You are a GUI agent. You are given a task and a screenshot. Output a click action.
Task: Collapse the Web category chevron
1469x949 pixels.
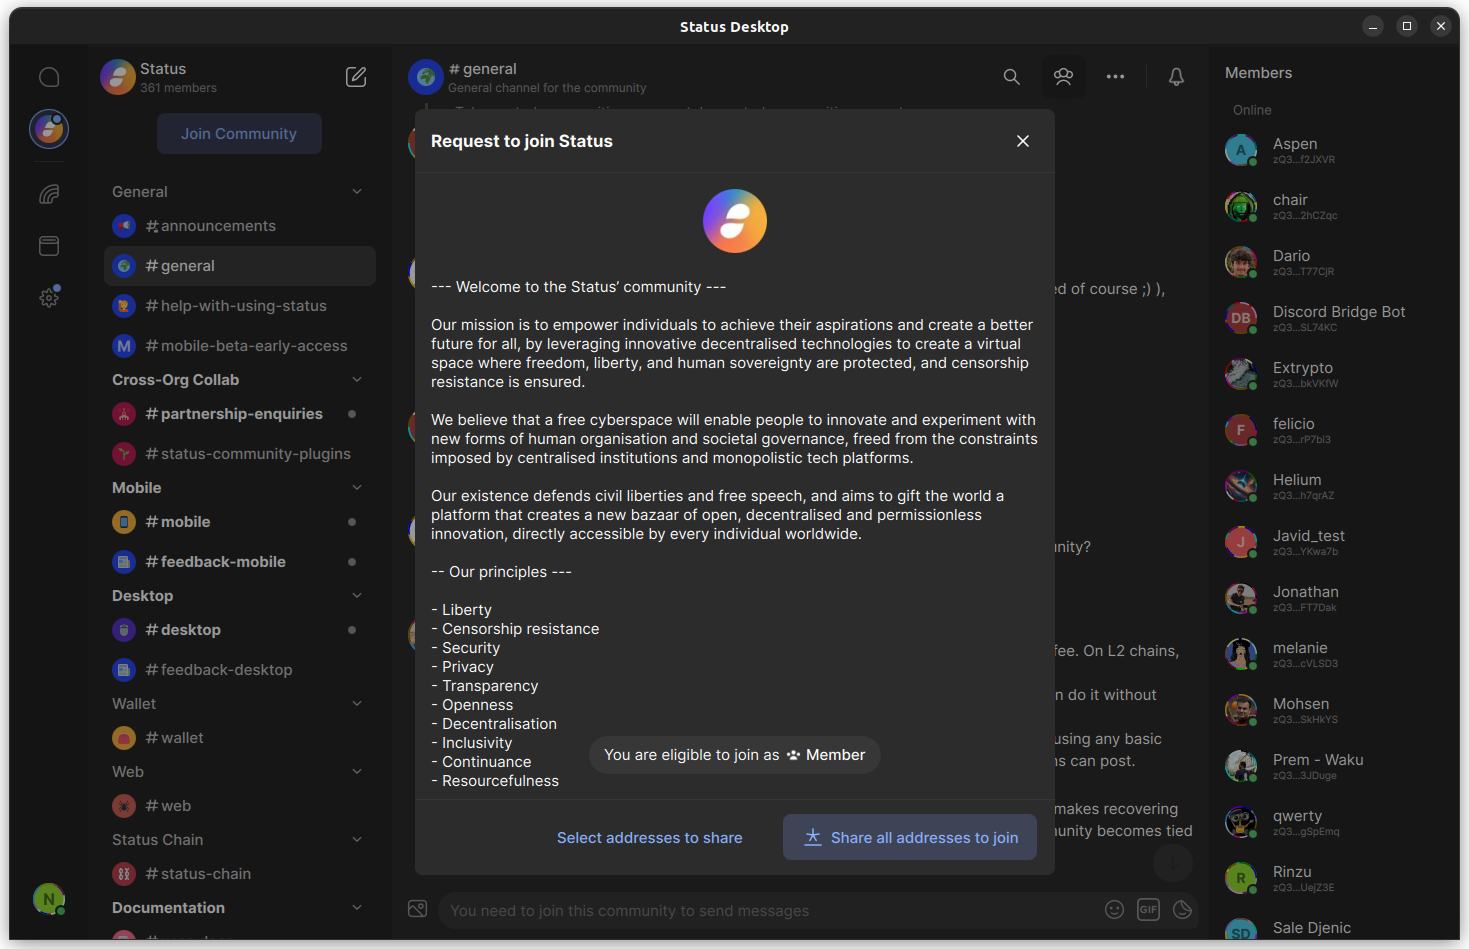357,772
